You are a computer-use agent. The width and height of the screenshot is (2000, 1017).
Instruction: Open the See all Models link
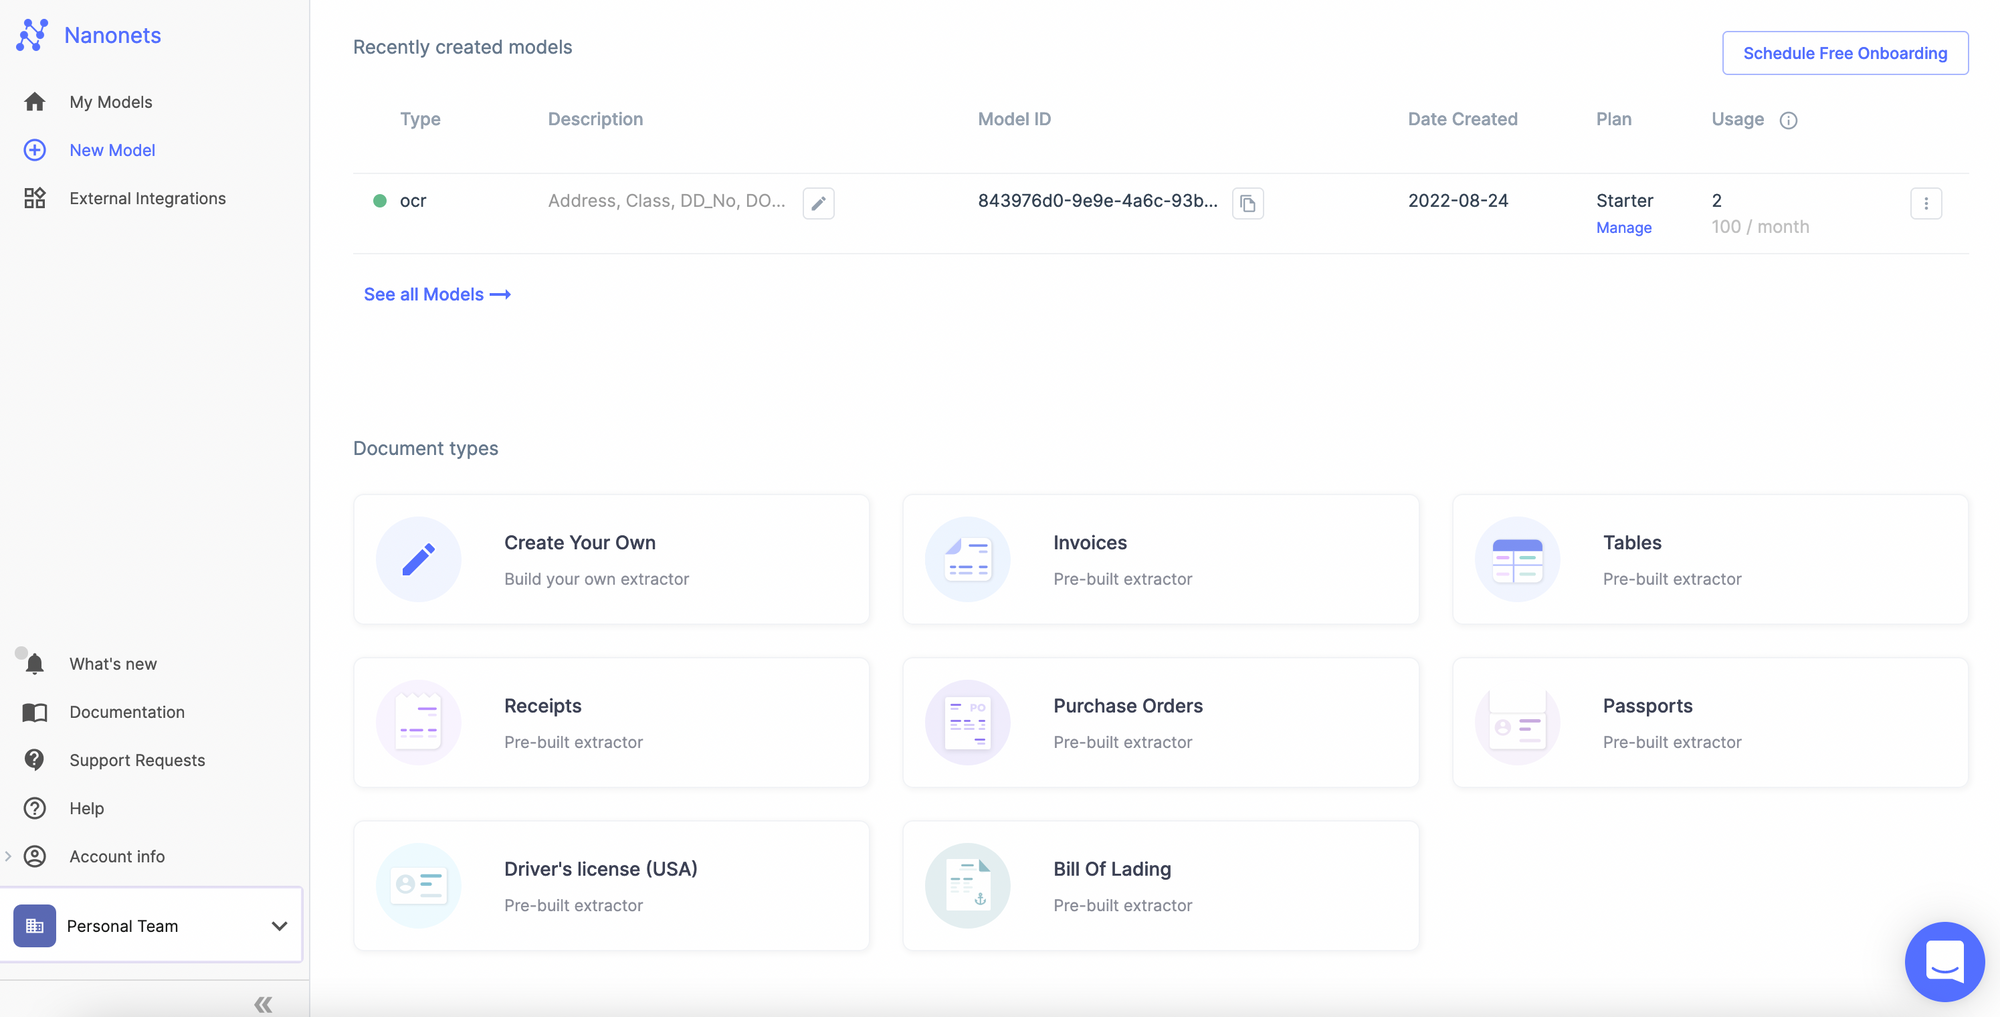point(437,294)
